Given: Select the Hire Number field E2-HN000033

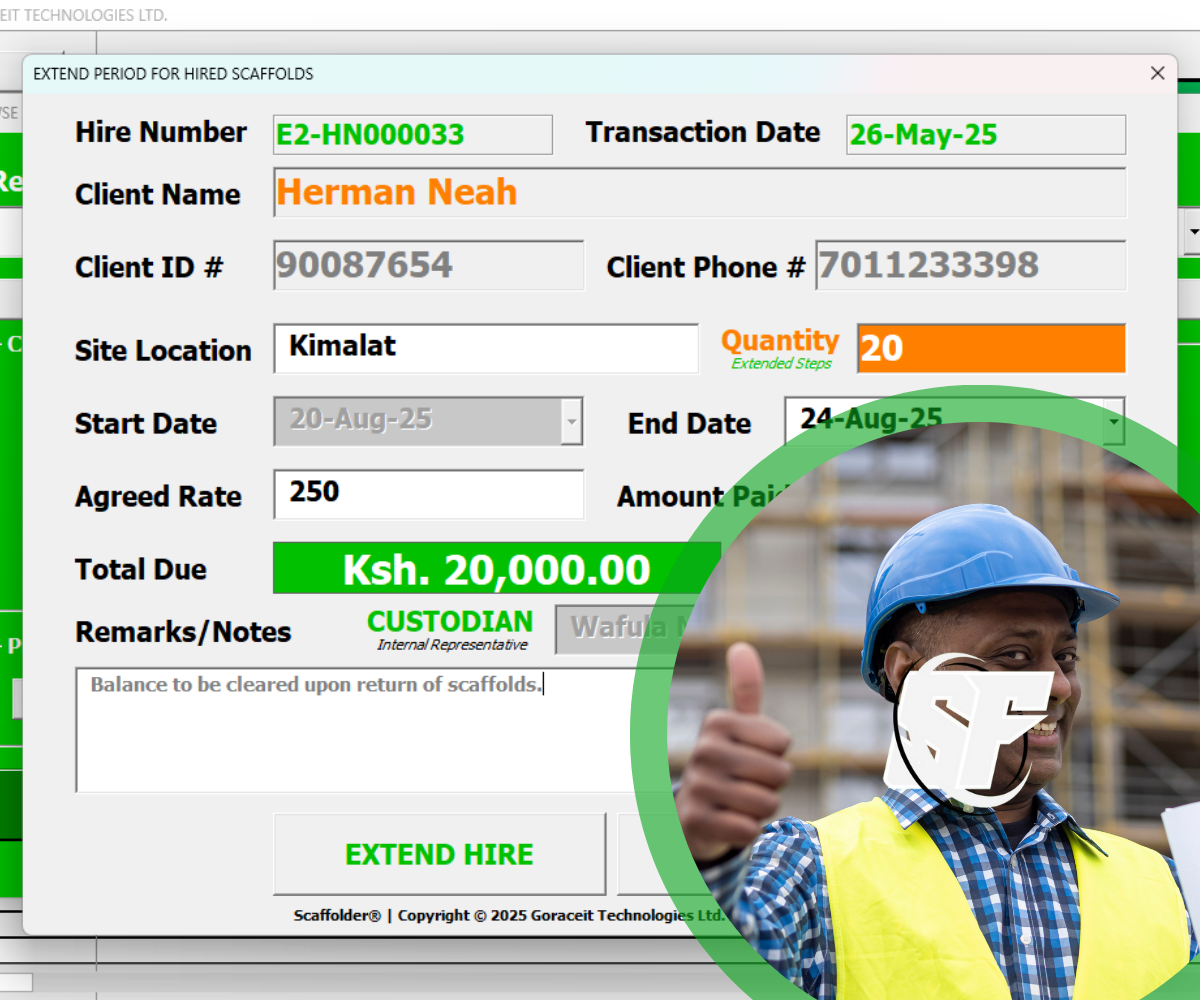Looking at the screenshot, I should tap(412, 135).
